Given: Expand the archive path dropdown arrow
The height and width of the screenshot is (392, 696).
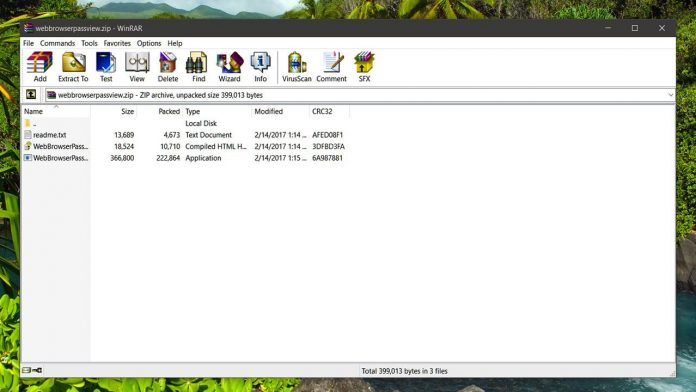Looking at the screenshot, I should [x=670, y=95].
